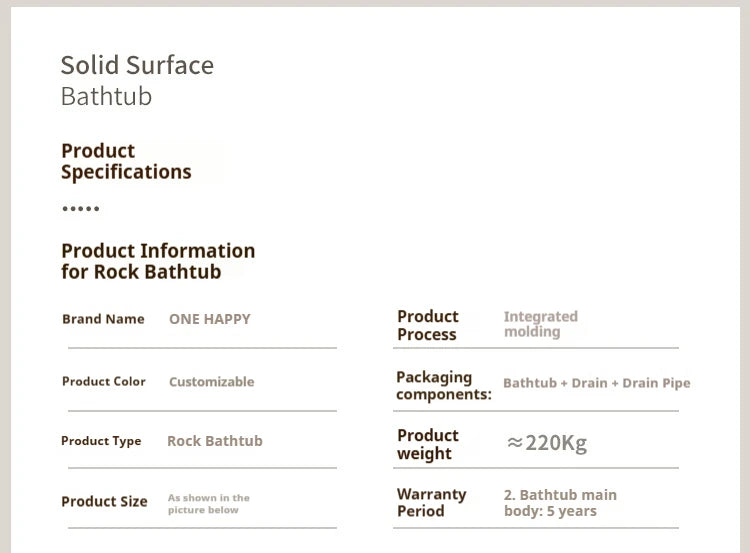Click the five-dot divider under Specifications
The image size is (750, 553).
coord(81,209)
